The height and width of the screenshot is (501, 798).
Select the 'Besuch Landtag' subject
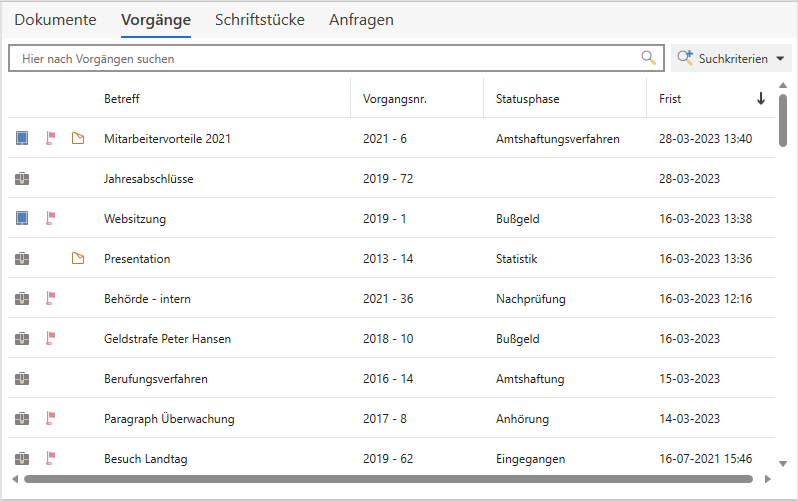(146, 459)
